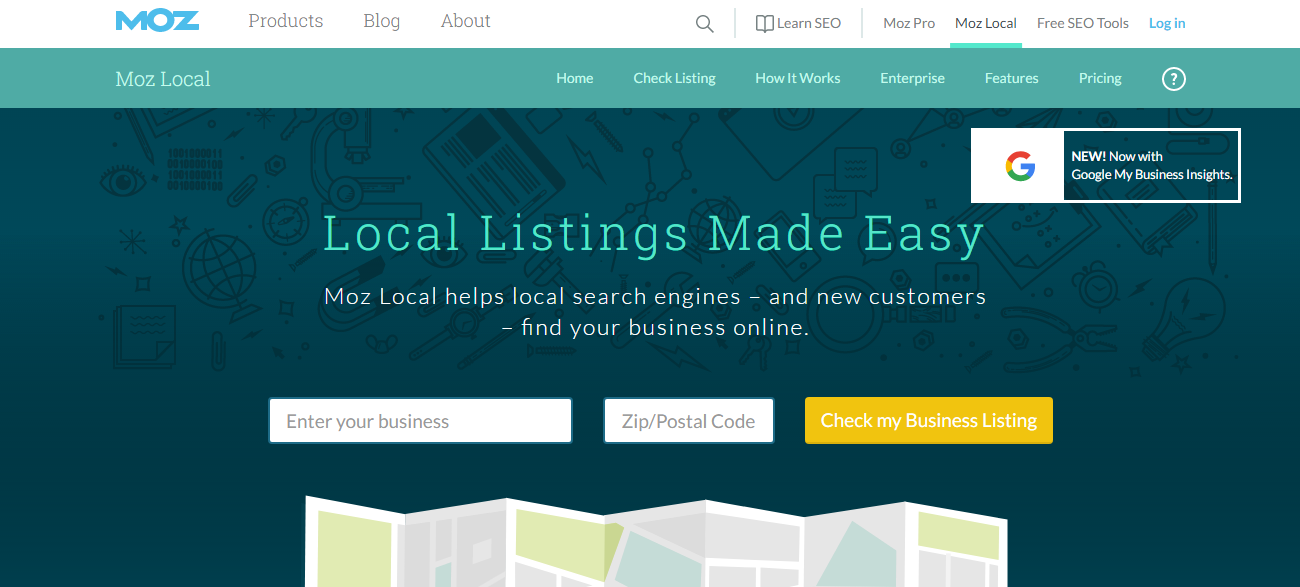View the Features page
Image resolution: width=1300 pixels, height=587 pixels.
click(1012, 78)
